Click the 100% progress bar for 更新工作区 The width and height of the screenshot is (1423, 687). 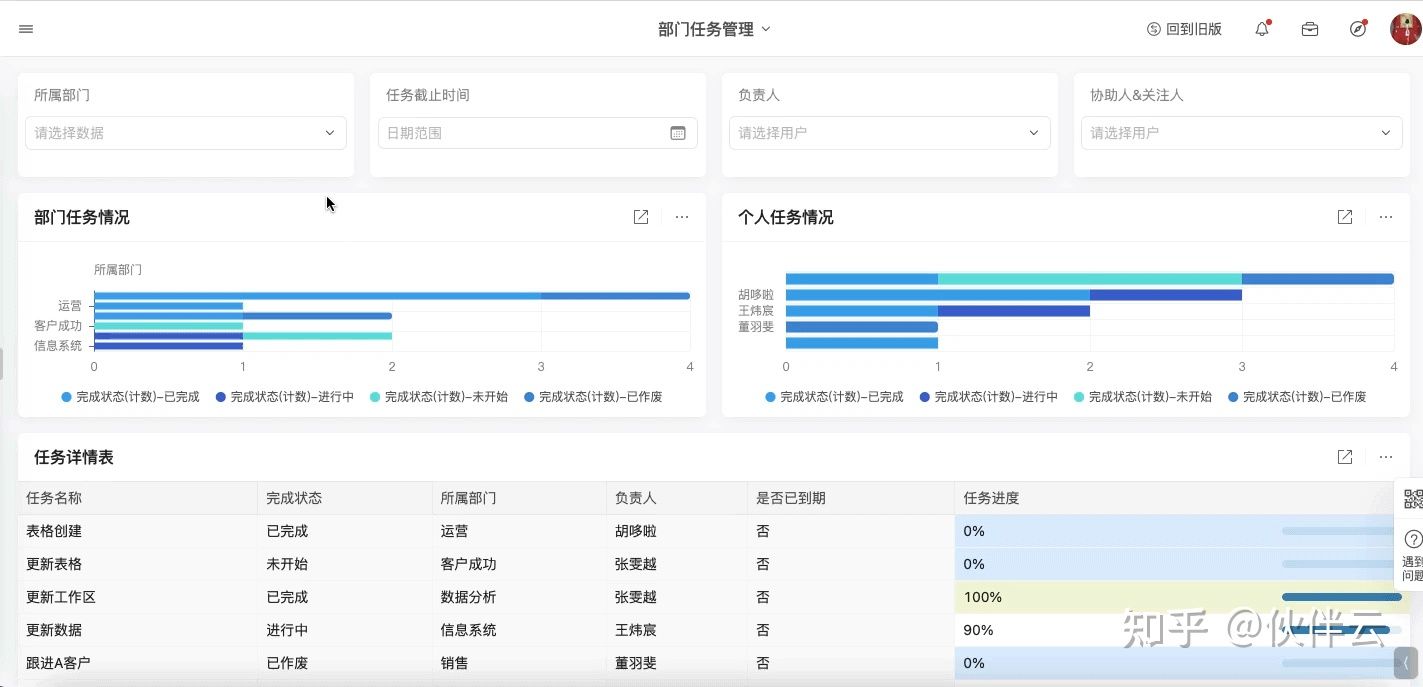pos(1341,597)
